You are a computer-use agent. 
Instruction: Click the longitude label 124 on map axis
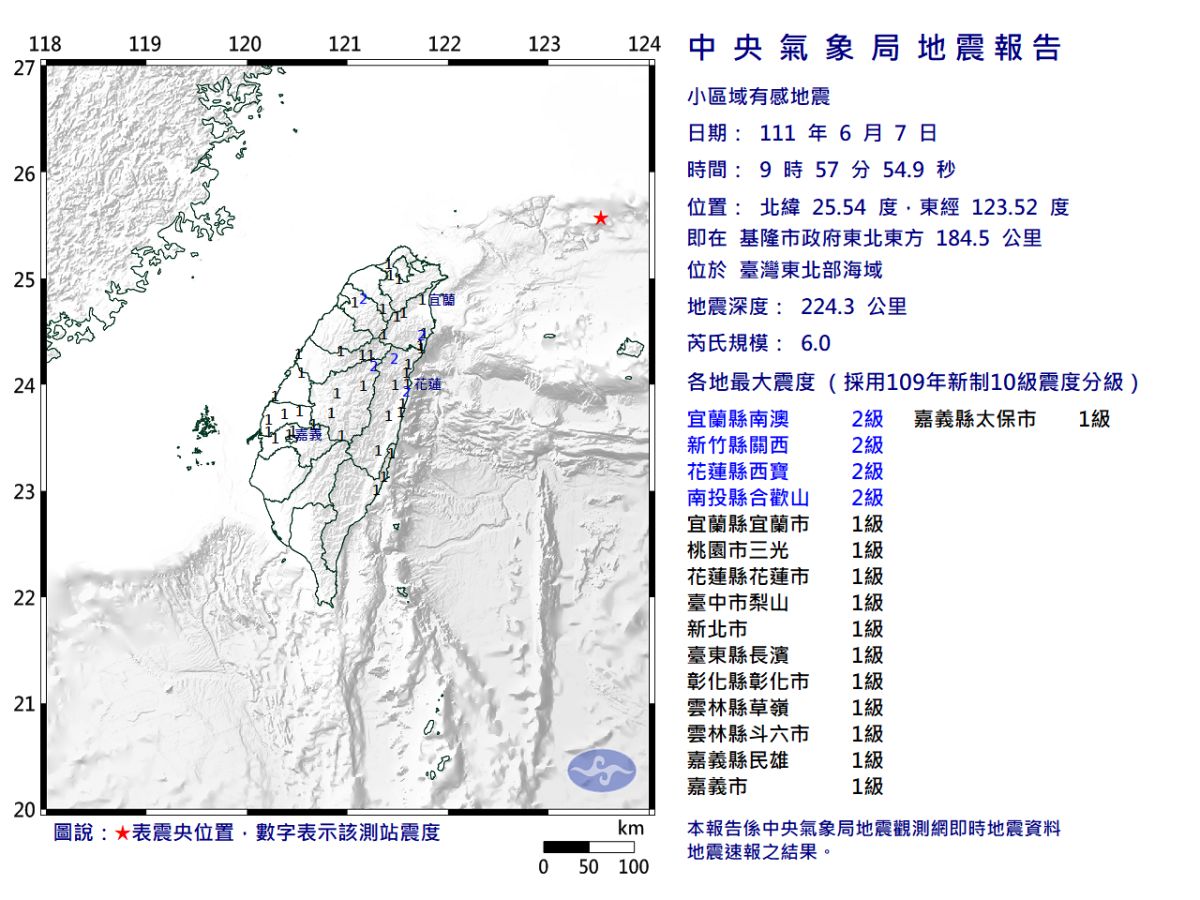pyautogui.click(x=646, y=44)
